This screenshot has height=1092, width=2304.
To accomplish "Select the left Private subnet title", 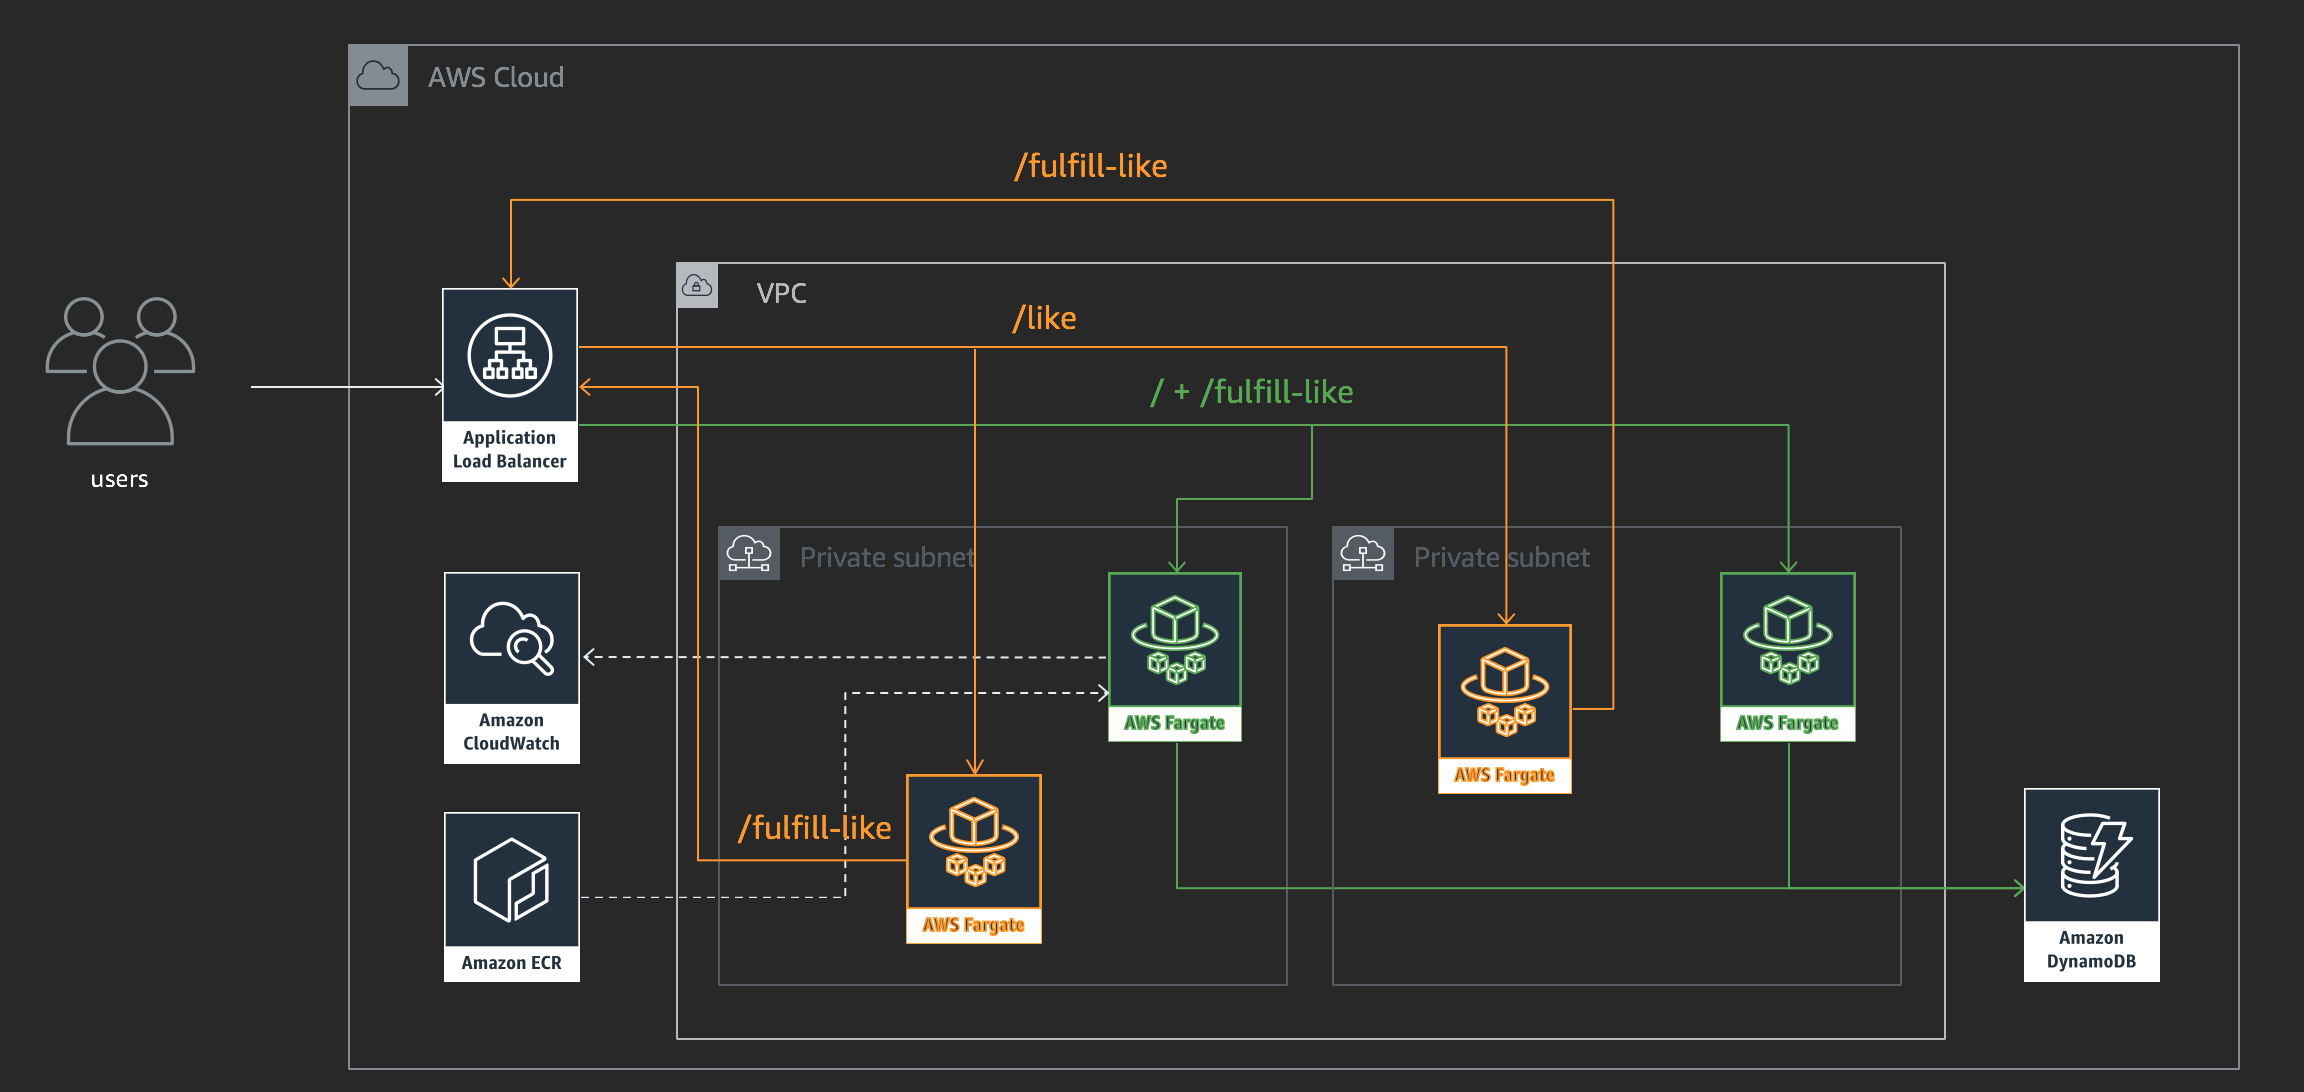I will pyautogui.click(x=887, y=557).
